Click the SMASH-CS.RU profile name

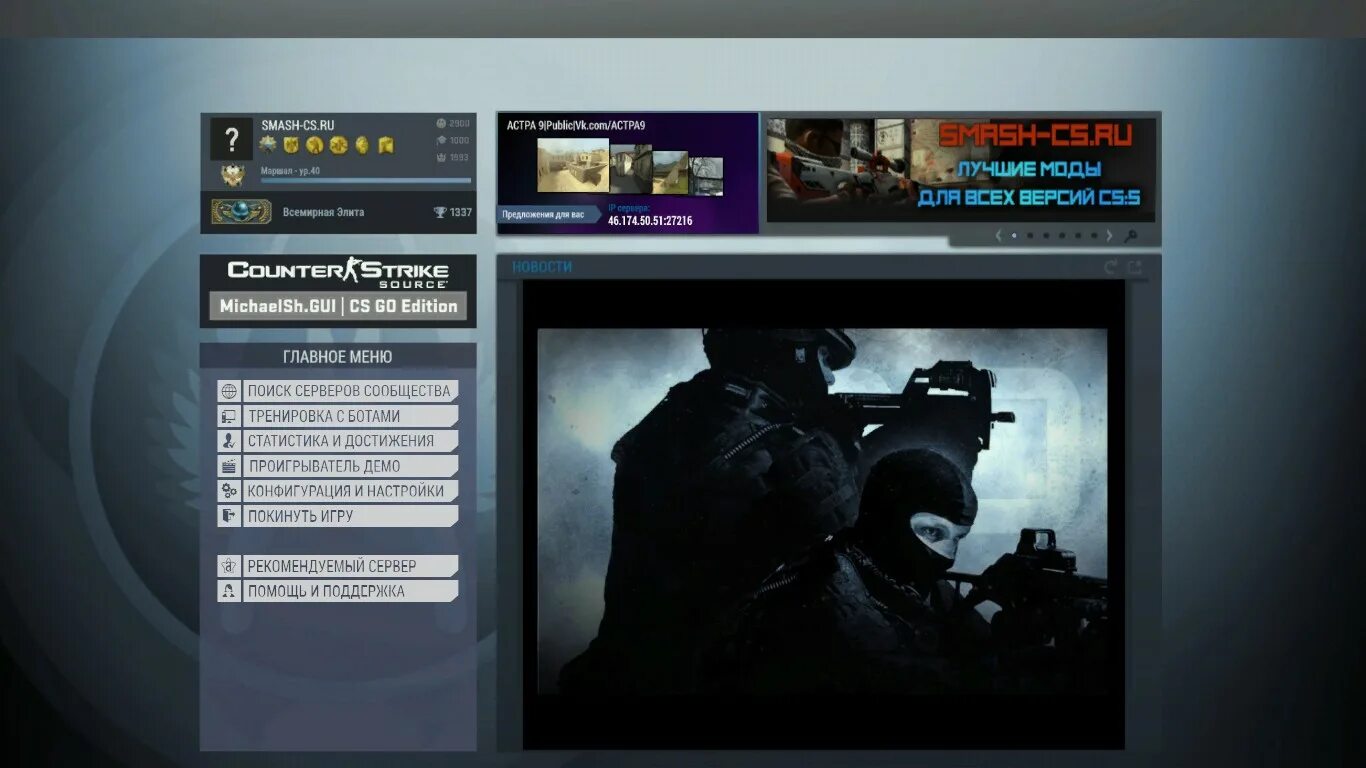pyautogui.click(x=298, y=125)
